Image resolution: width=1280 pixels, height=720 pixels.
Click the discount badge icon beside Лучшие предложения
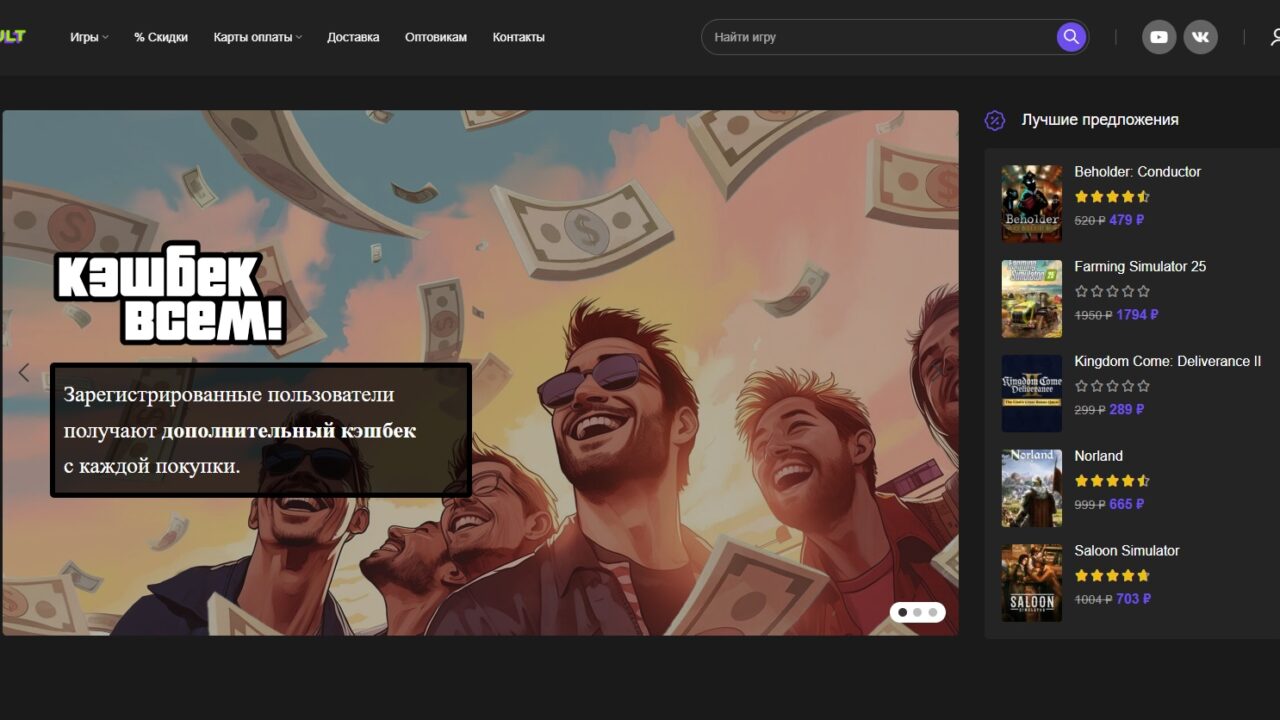pyautogui.click(x=994, y=120)
